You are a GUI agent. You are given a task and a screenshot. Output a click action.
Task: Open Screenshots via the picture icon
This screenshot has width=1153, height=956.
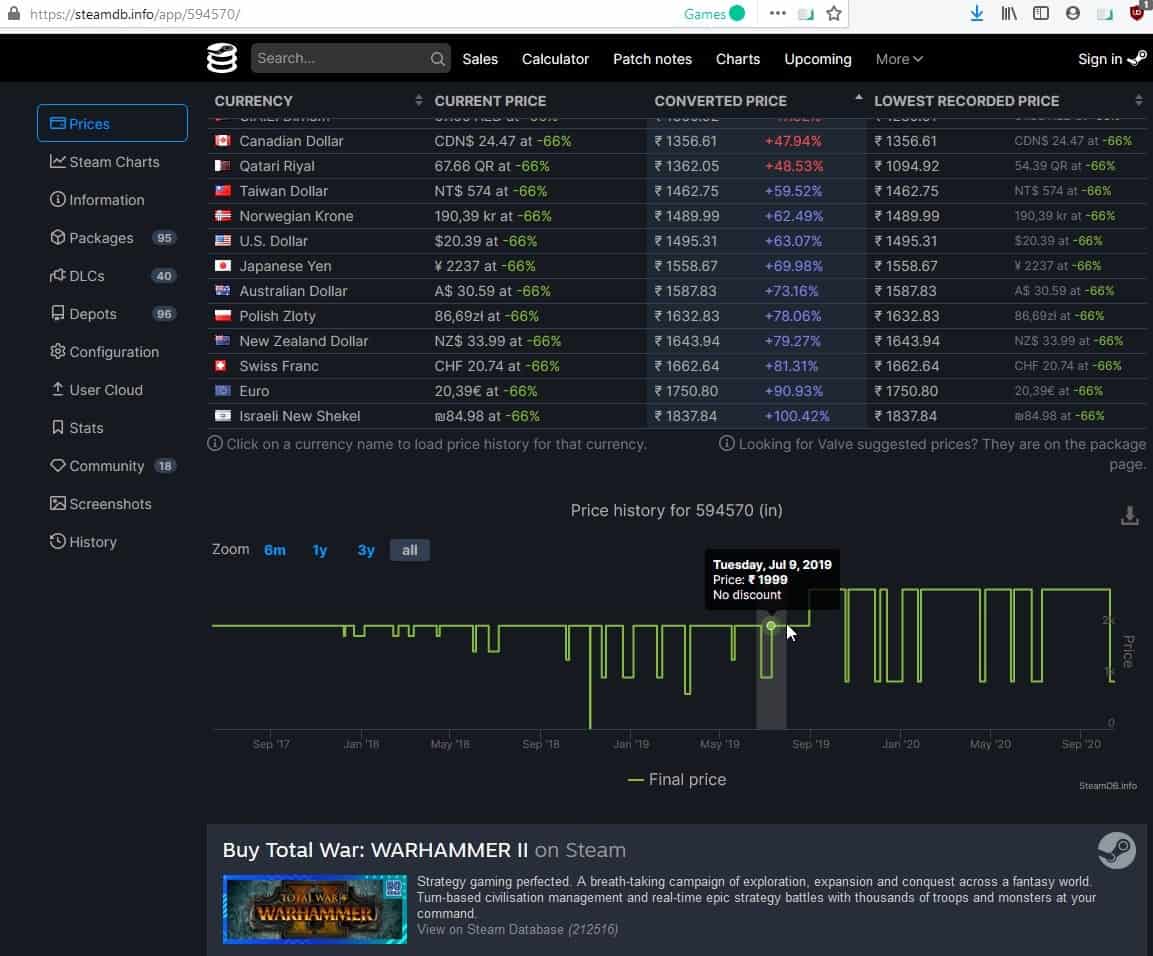59,504
